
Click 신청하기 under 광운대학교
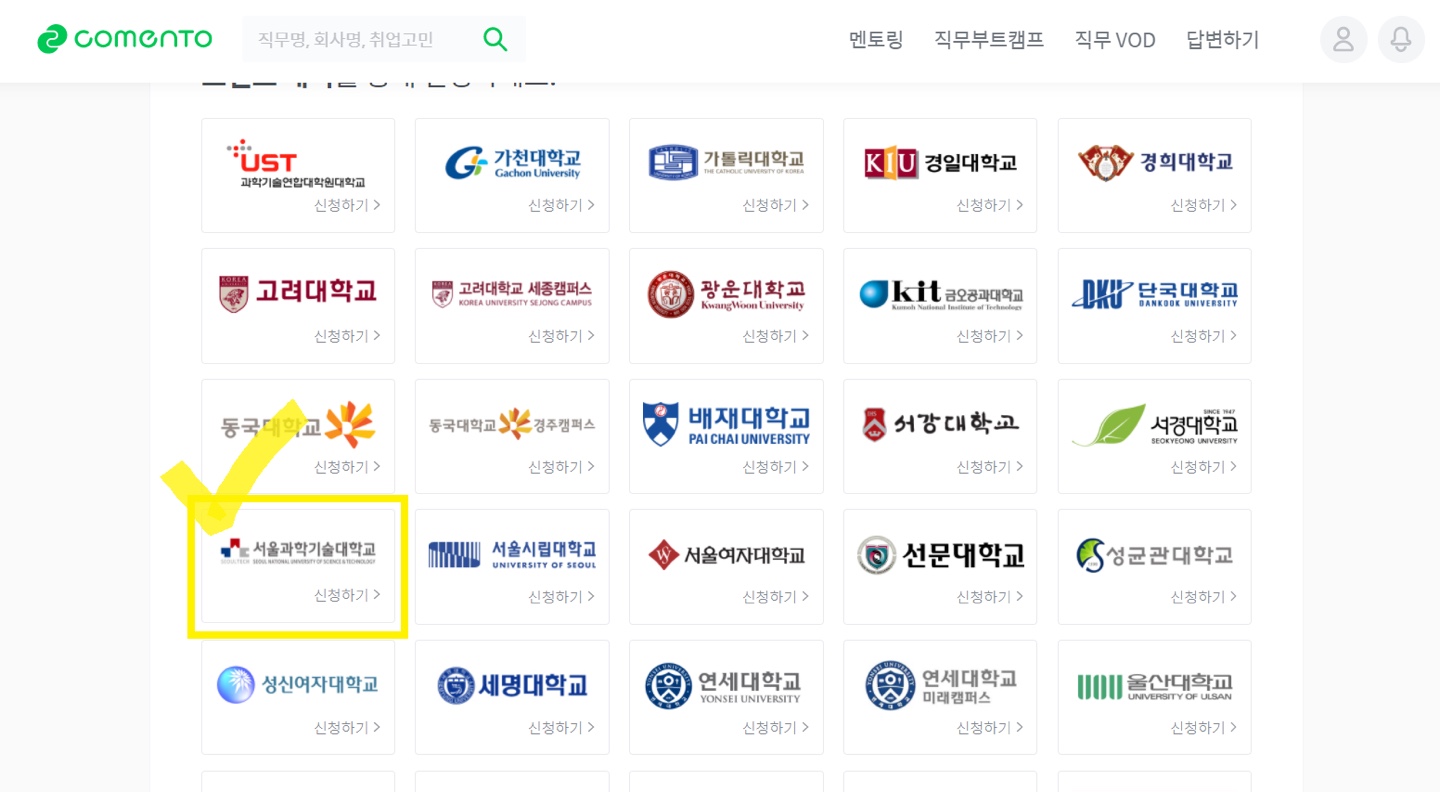coord(775,336)
